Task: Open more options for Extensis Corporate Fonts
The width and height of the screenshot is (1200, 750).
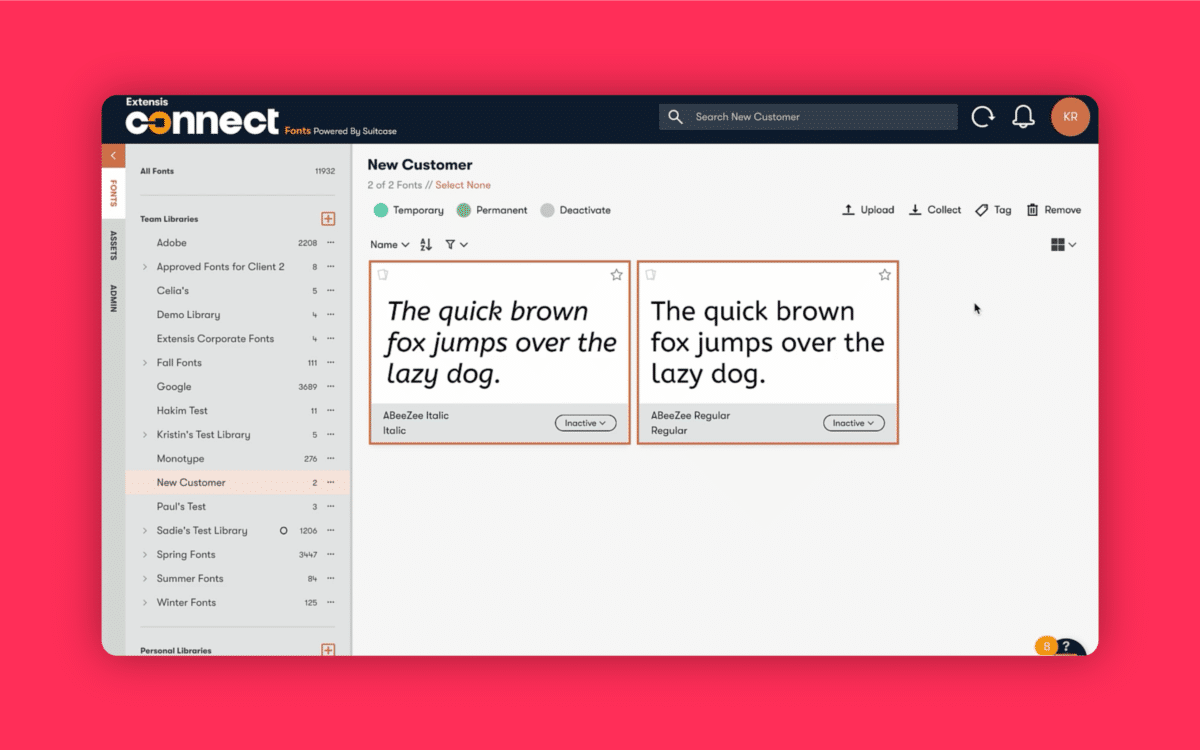Action: [x=330, y=339]
